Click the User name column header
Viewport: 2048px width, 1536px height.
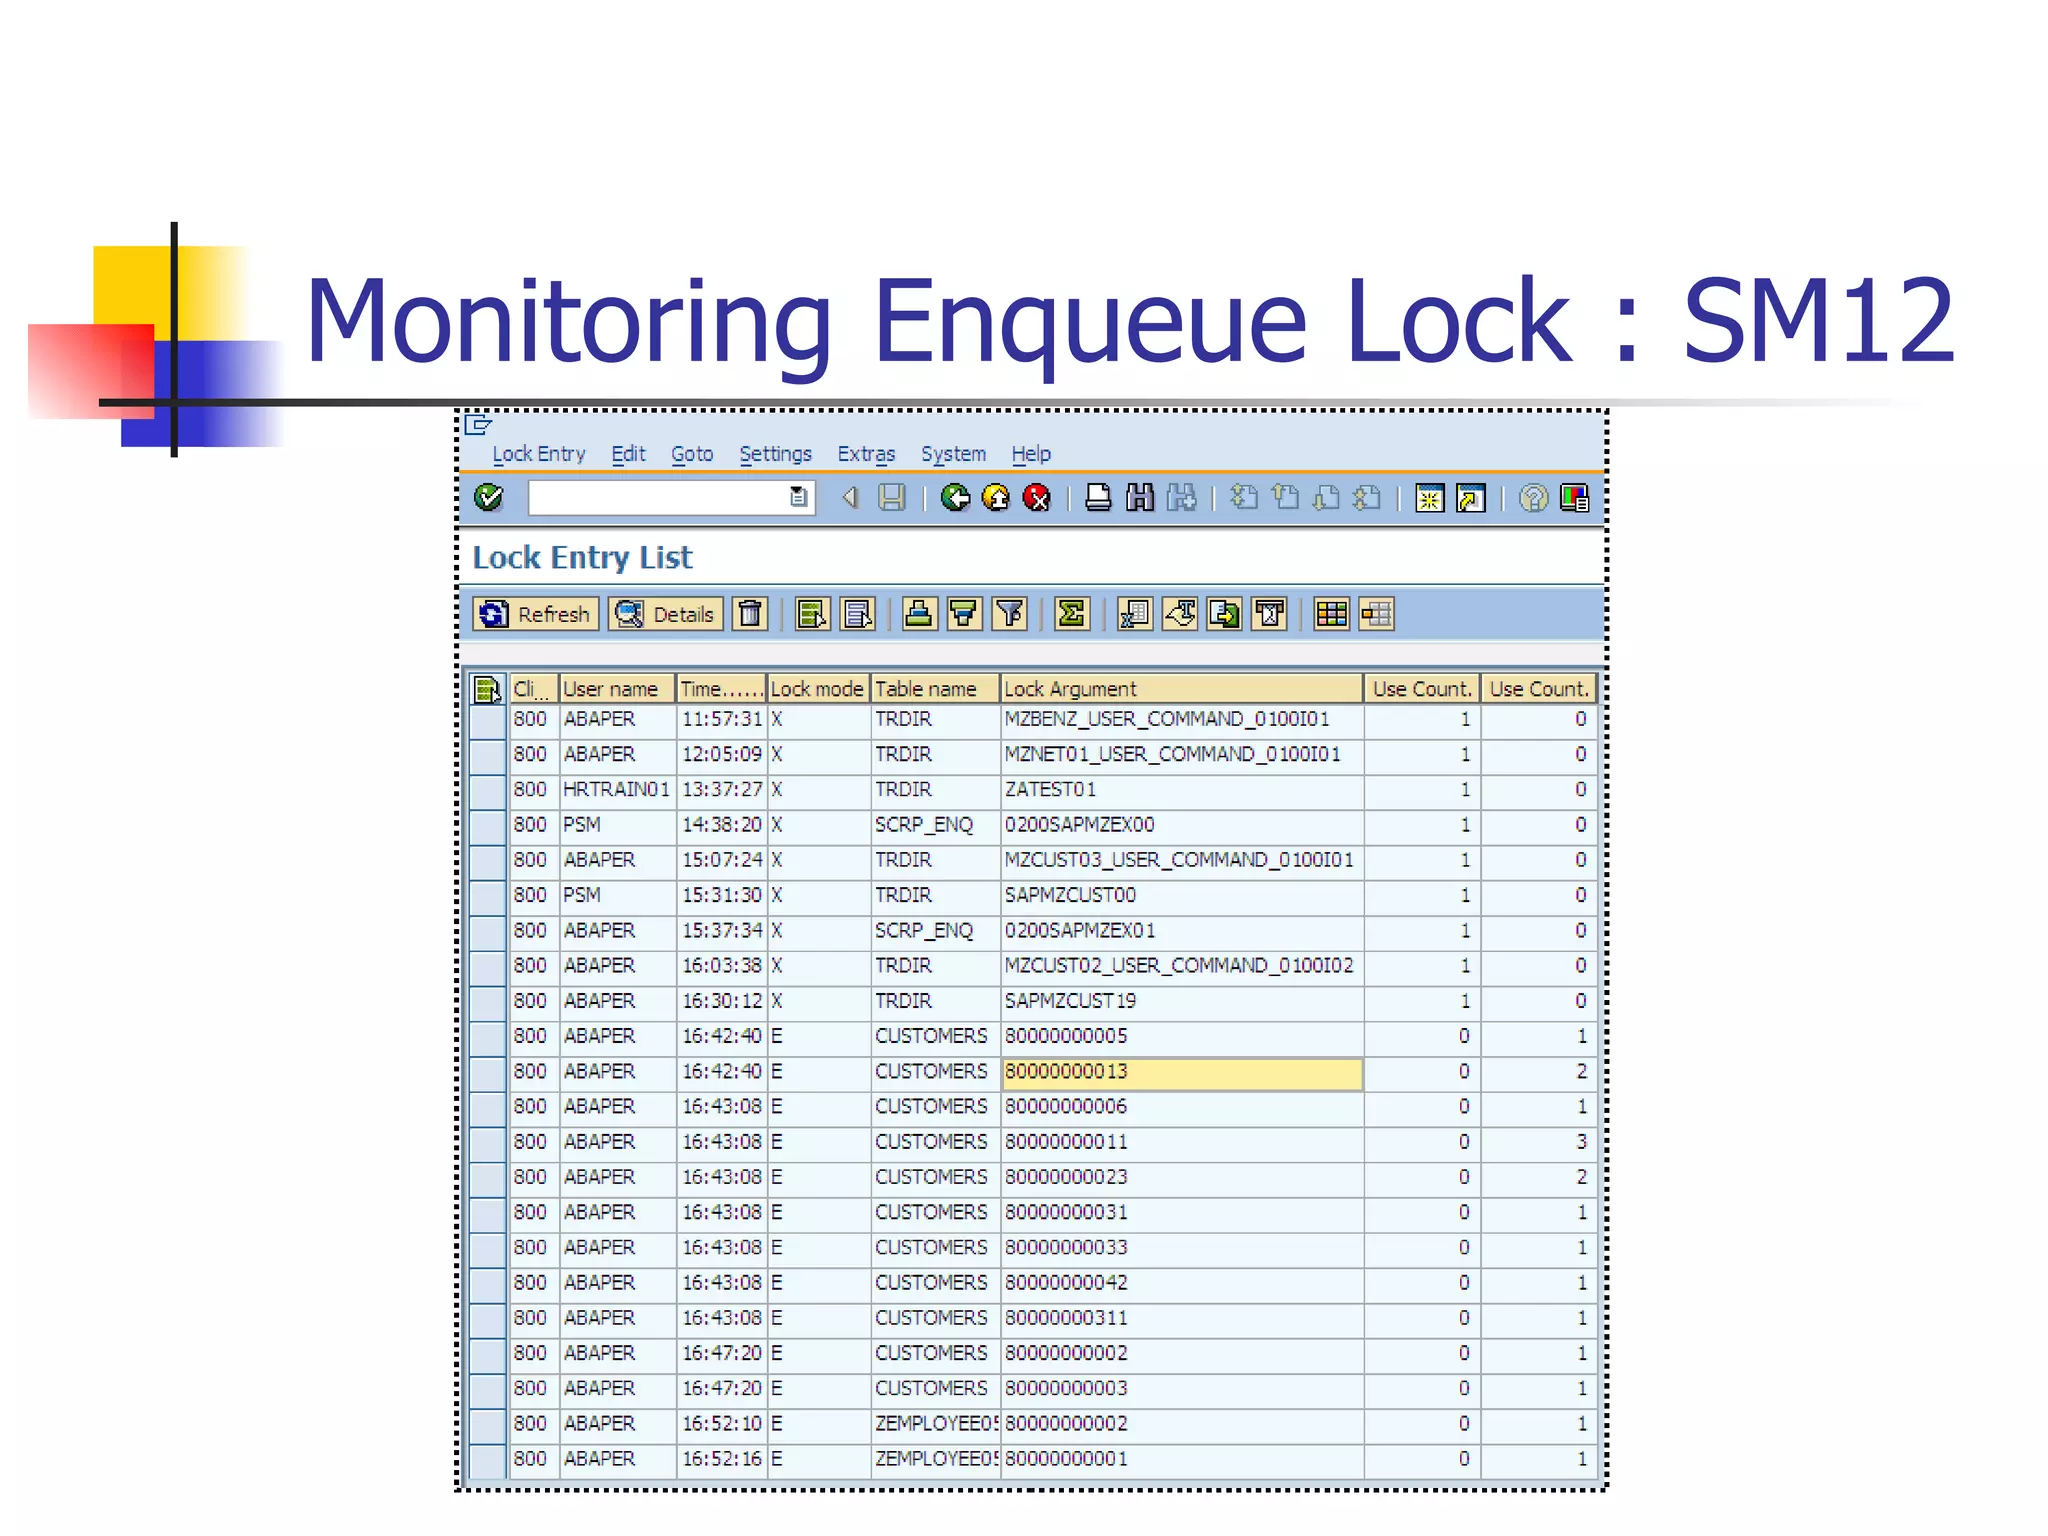pos(617,689)
